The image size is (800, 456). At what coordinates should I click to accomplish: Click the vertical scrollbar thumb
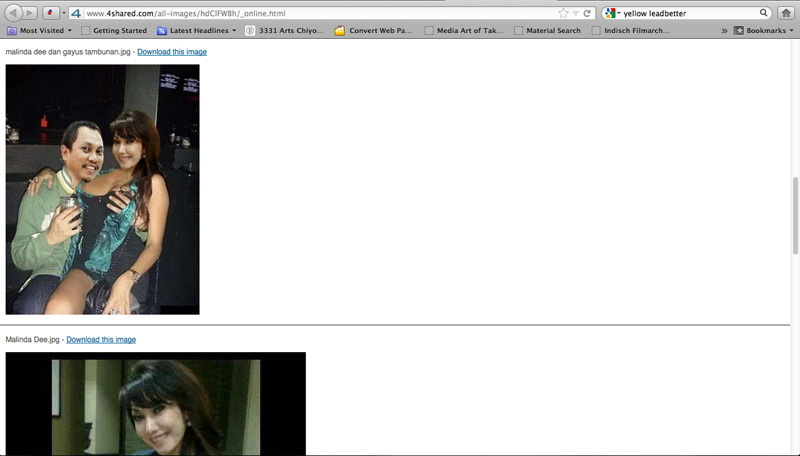pyautogui.click(x=795, y=215)
